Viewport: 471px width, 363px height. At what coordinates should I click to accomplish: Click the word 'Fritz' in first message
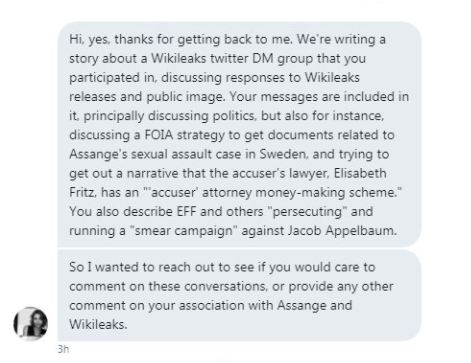(81, 192)
